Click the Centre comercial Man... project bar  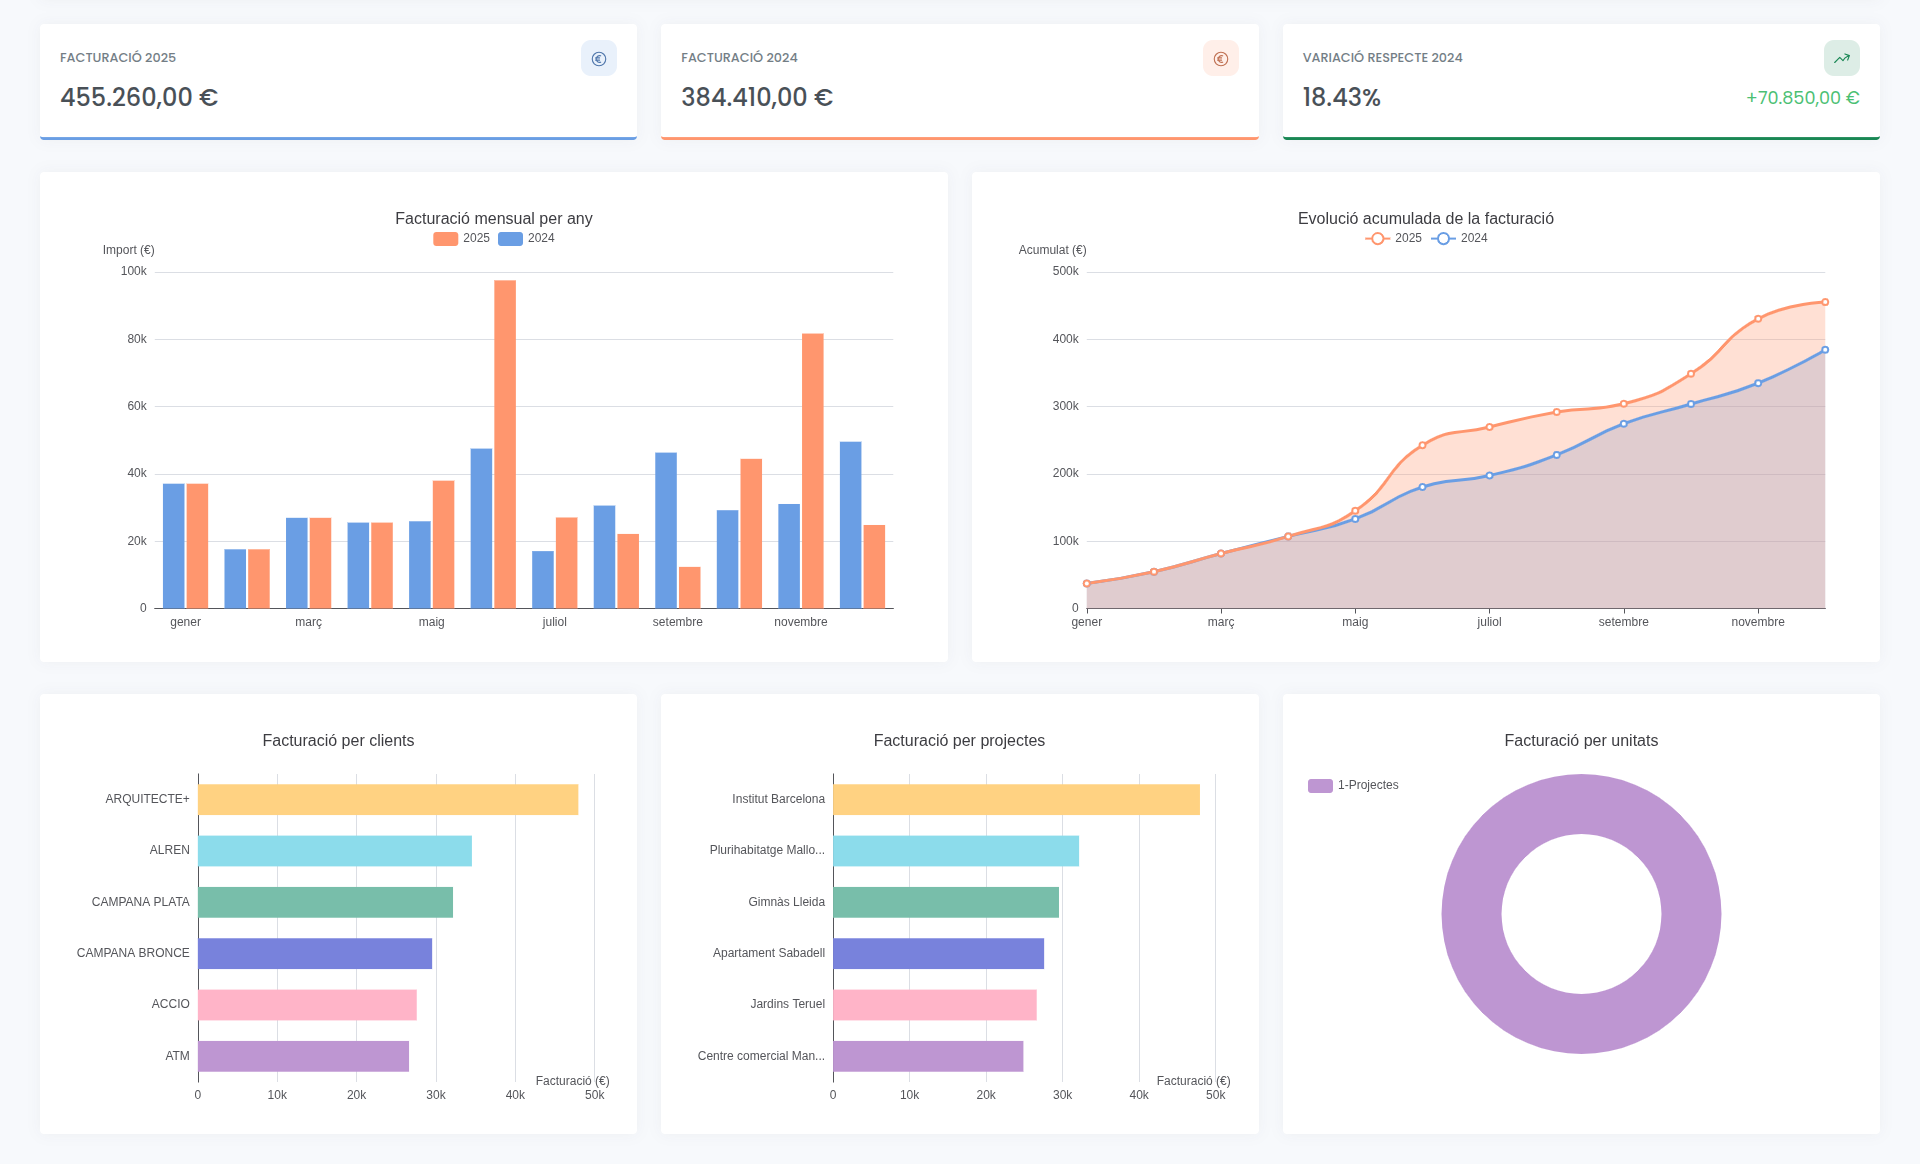pyautogui.click(x=928, y=1056)
